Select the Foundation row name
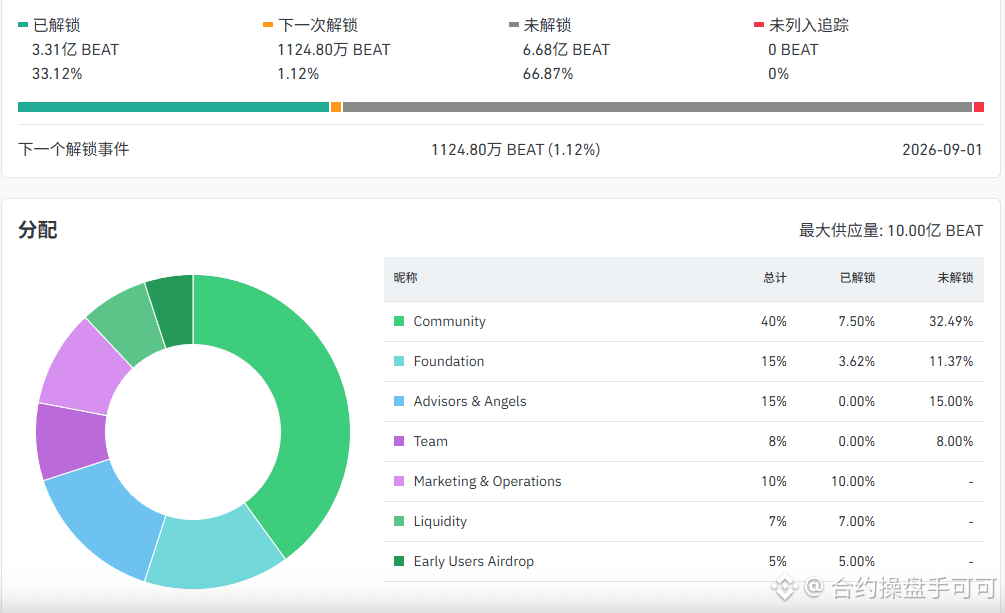1005x613 pixels. click(x=449, y=361)
